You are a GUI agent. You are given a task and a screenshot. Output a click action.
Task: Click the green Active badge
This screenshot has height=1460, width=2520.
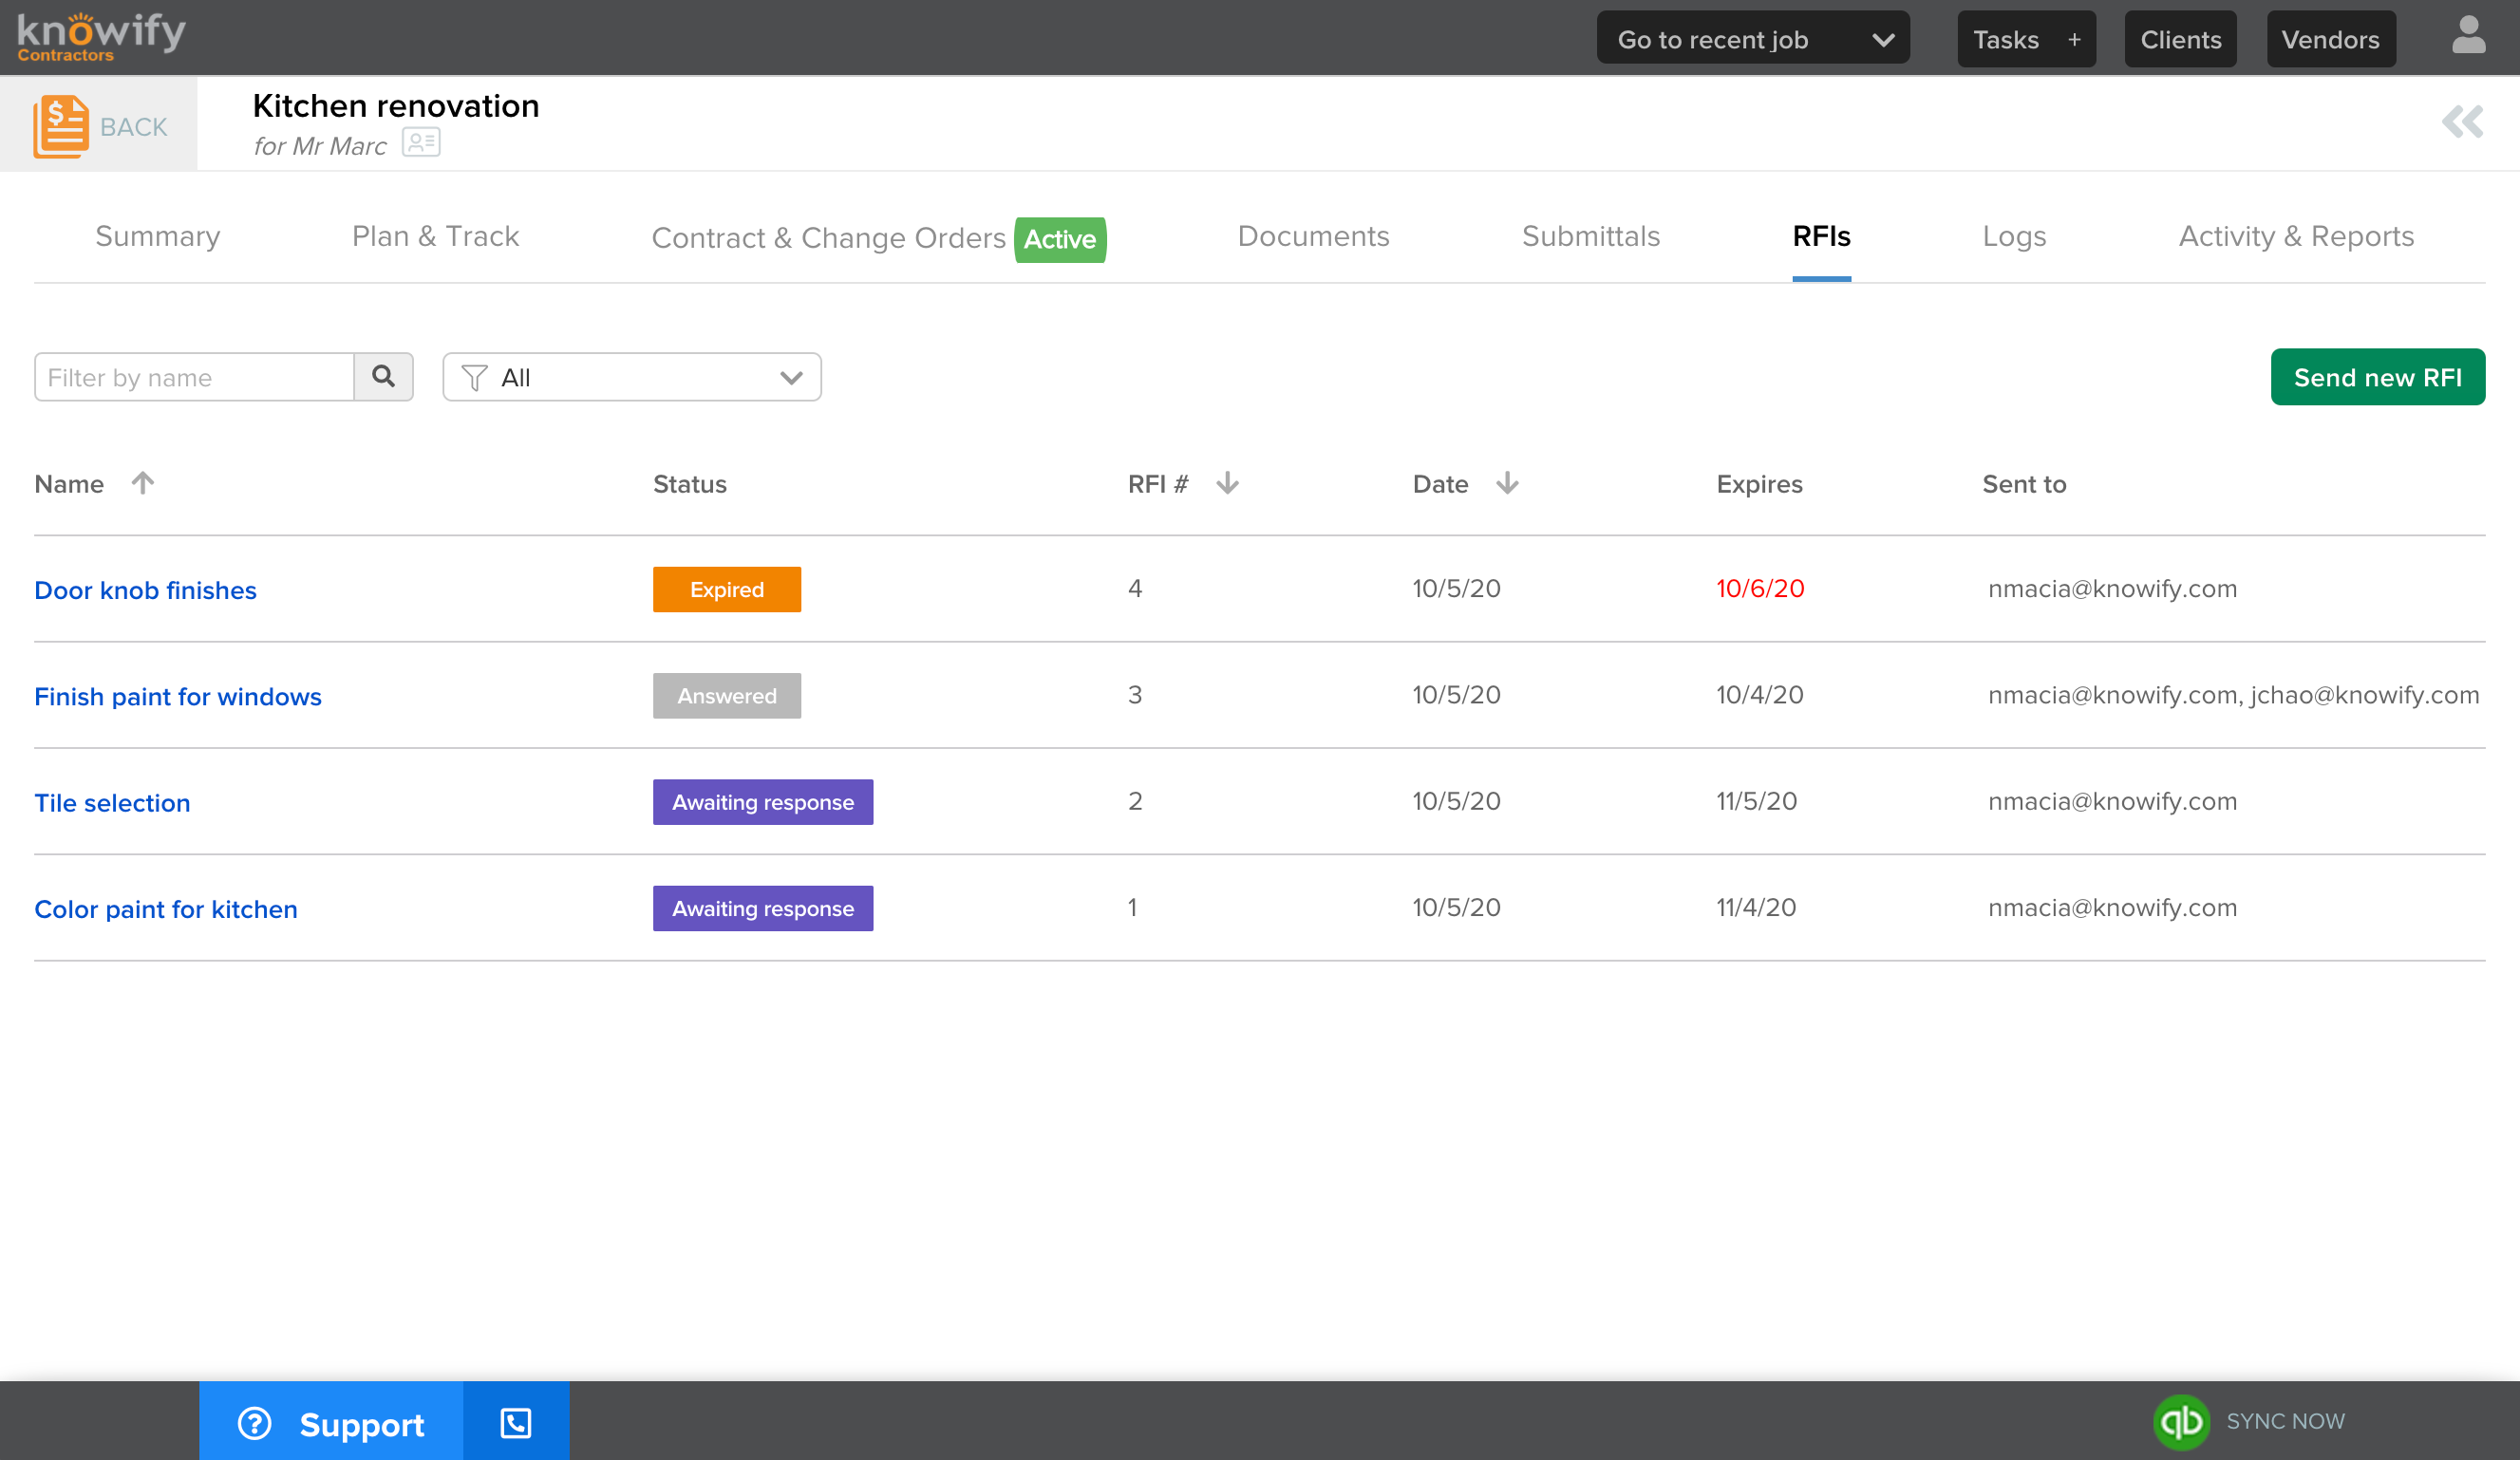point(1060,239)
